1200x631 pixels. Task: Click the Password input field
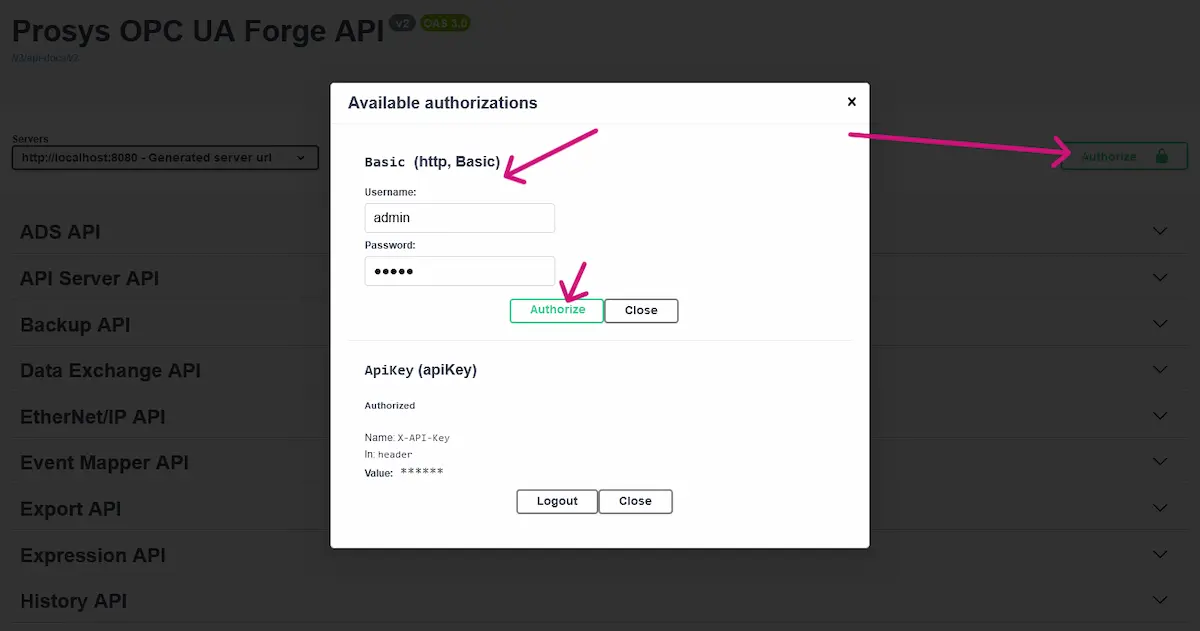click(459, 271)
